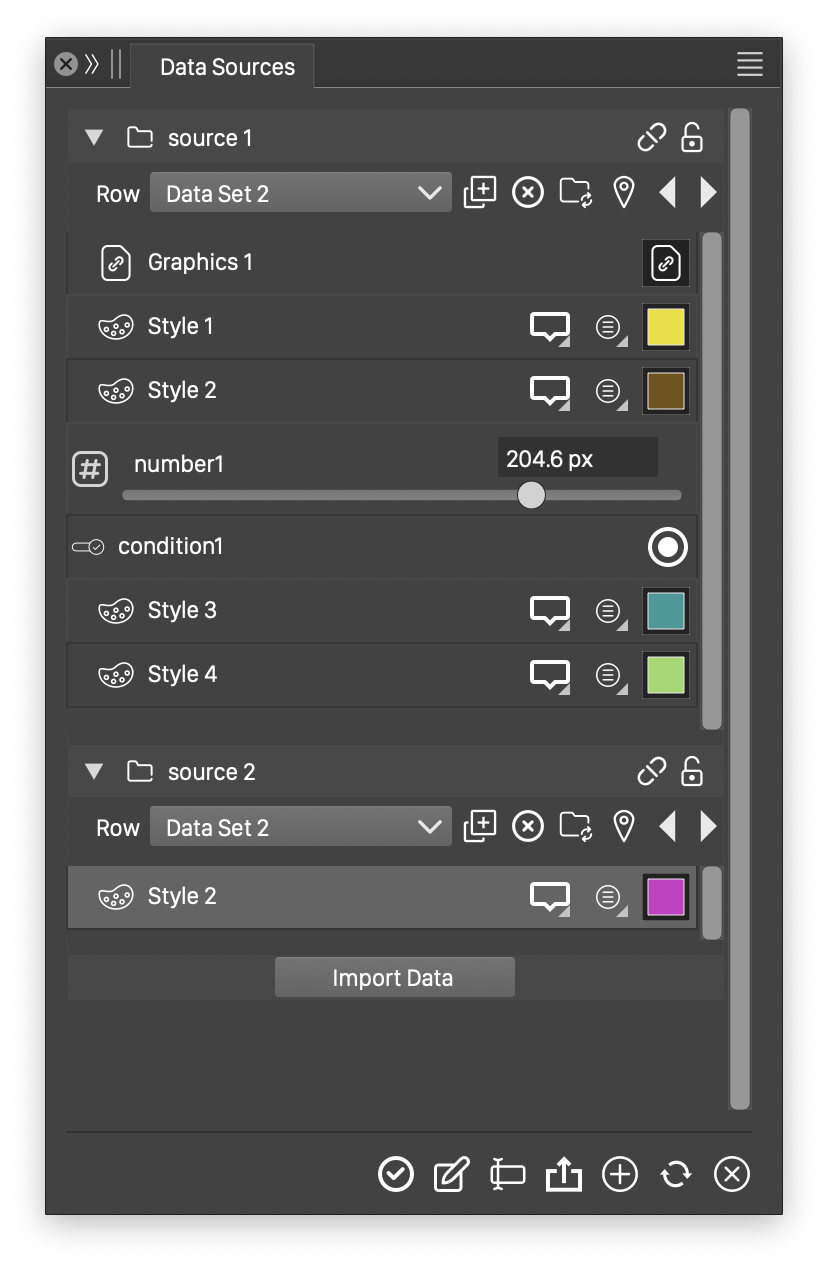Collapse the source 1 group
Screen dimensions: 828x1268
(x=95, y=138)
